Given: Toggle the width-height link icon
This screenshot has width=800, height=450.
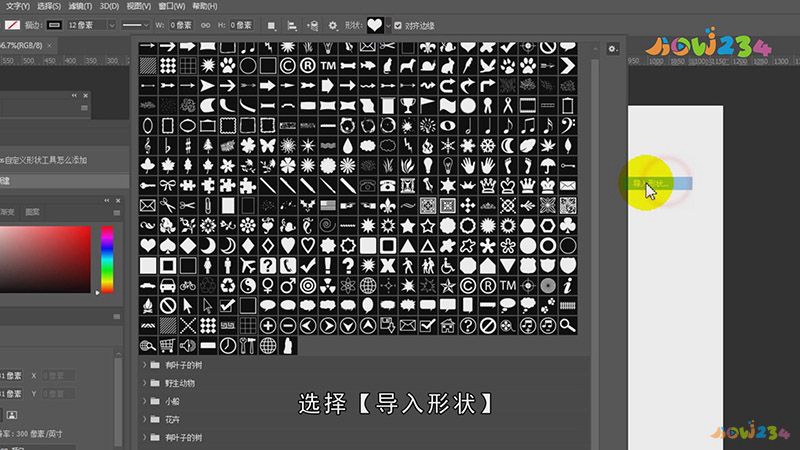Looking at the screenshot, I should point(205,25).
